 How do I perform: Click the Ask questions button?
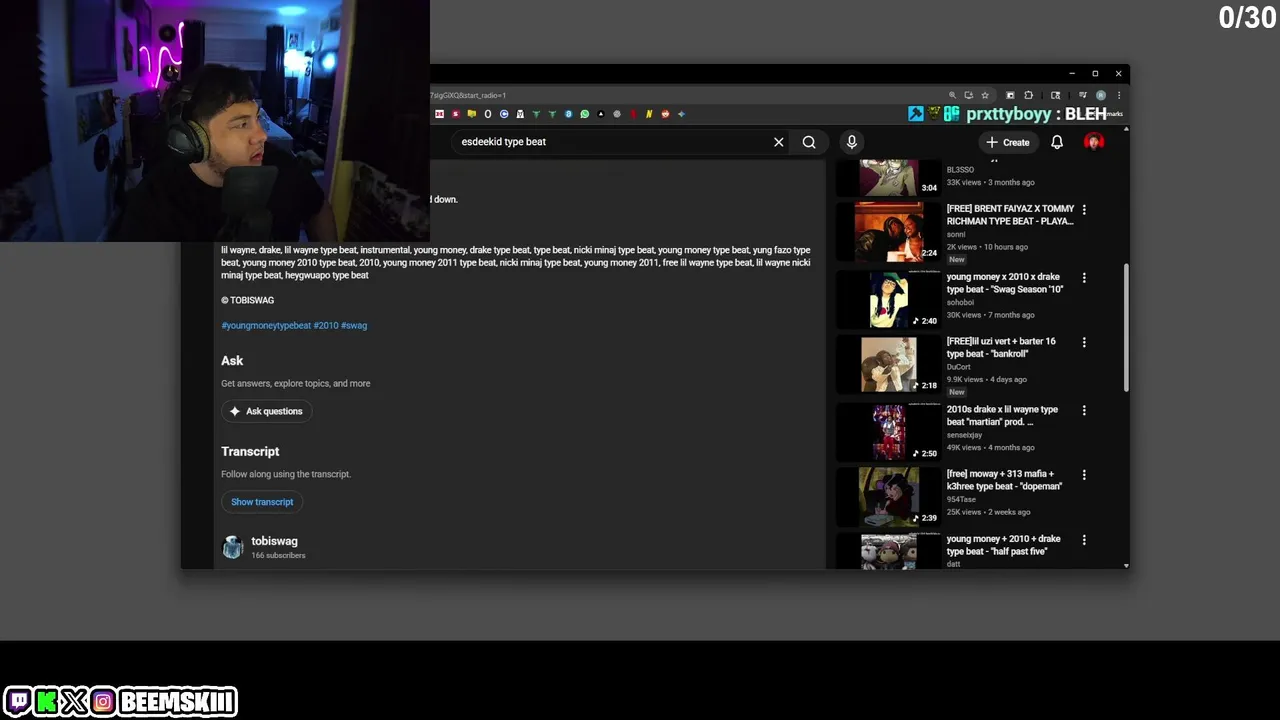click(266, 411)
